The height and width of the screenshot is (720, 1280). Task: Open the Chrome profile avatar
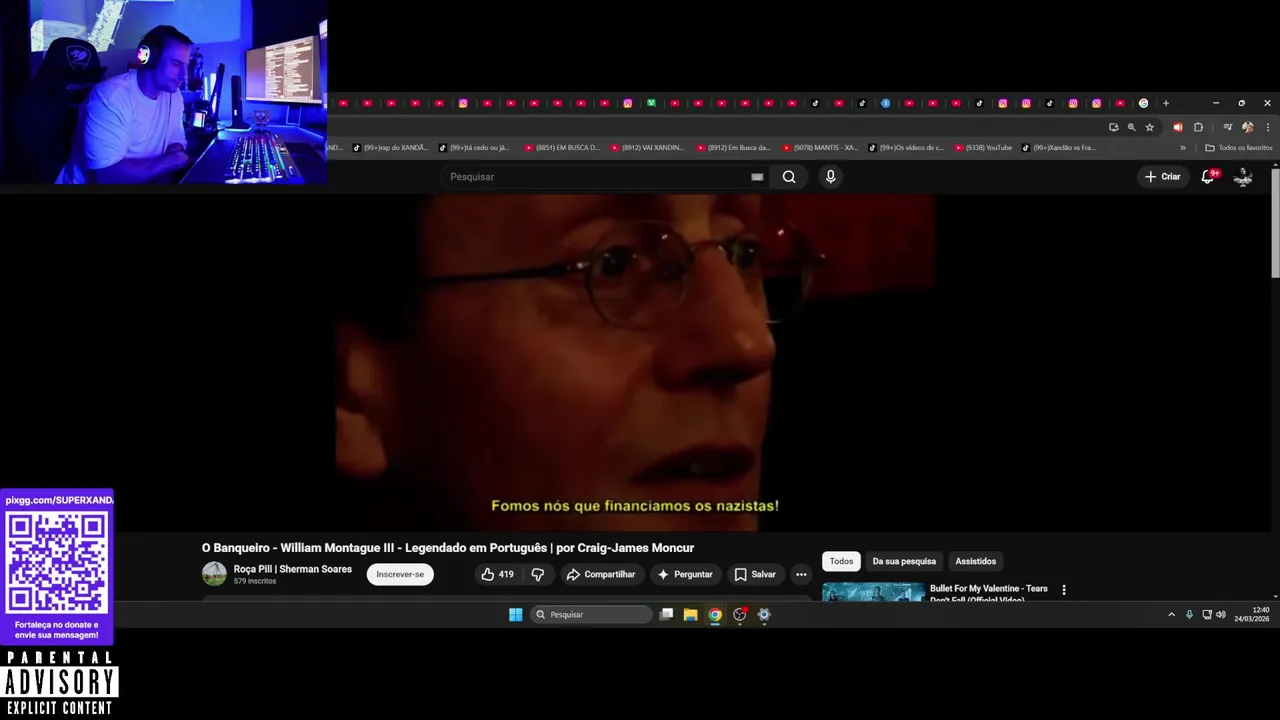tap(1247, 127)
